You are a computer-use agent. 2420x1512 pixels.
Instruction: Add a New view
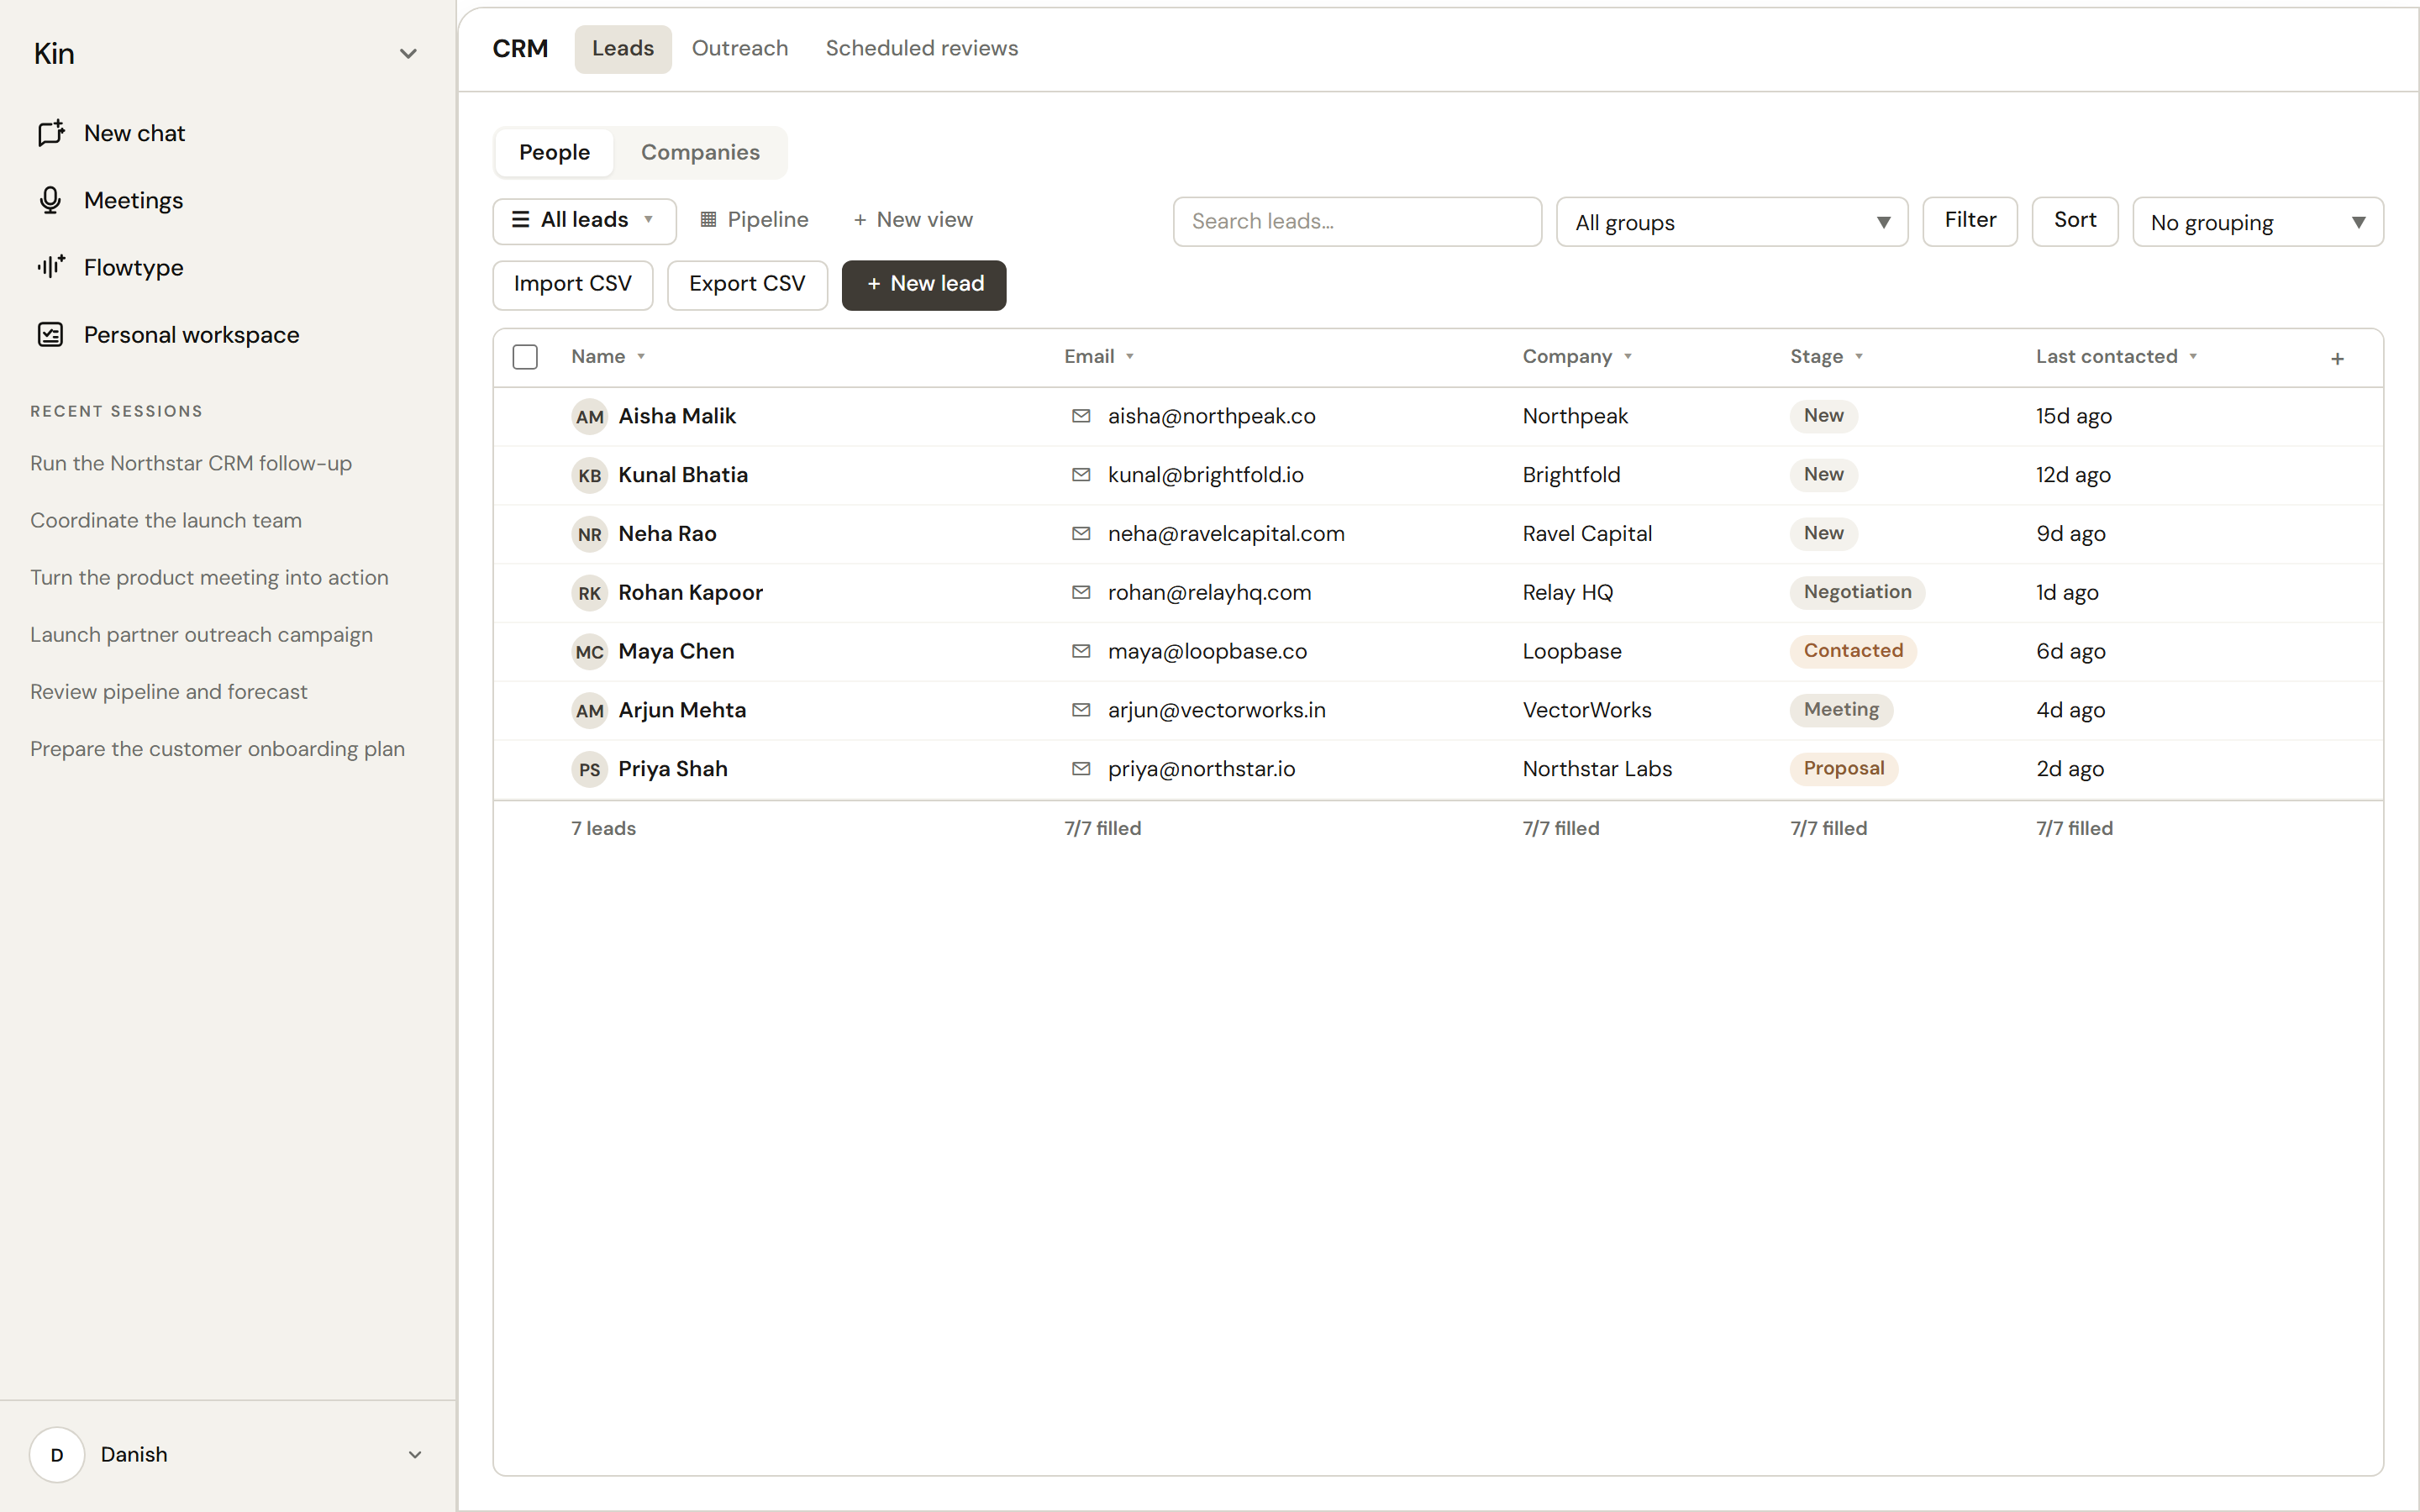pyautogui.click(x=913, y=220)
